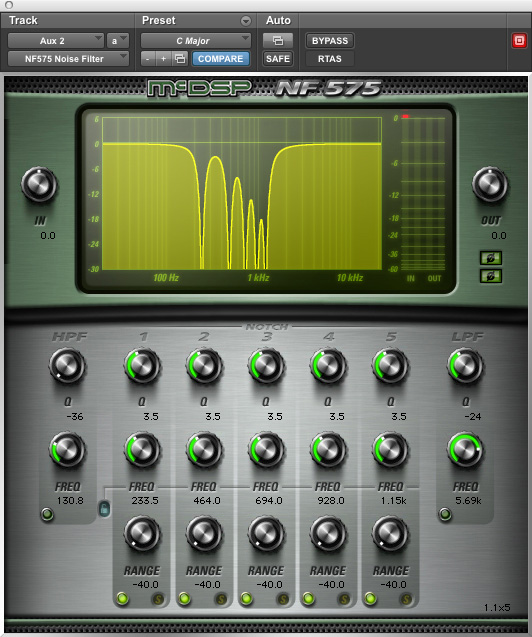532x637 pixels.
Task: Click the window close button in title bar
Action: click(x=9, y=5)
